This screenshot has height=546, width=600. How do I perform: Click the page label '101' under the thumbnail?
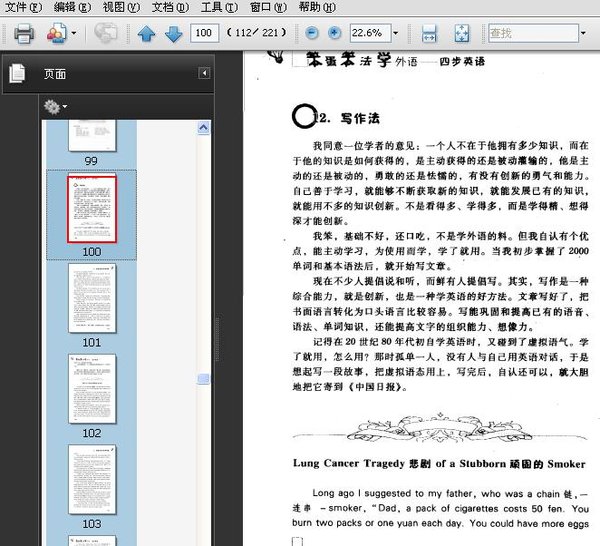click(92, 342)
